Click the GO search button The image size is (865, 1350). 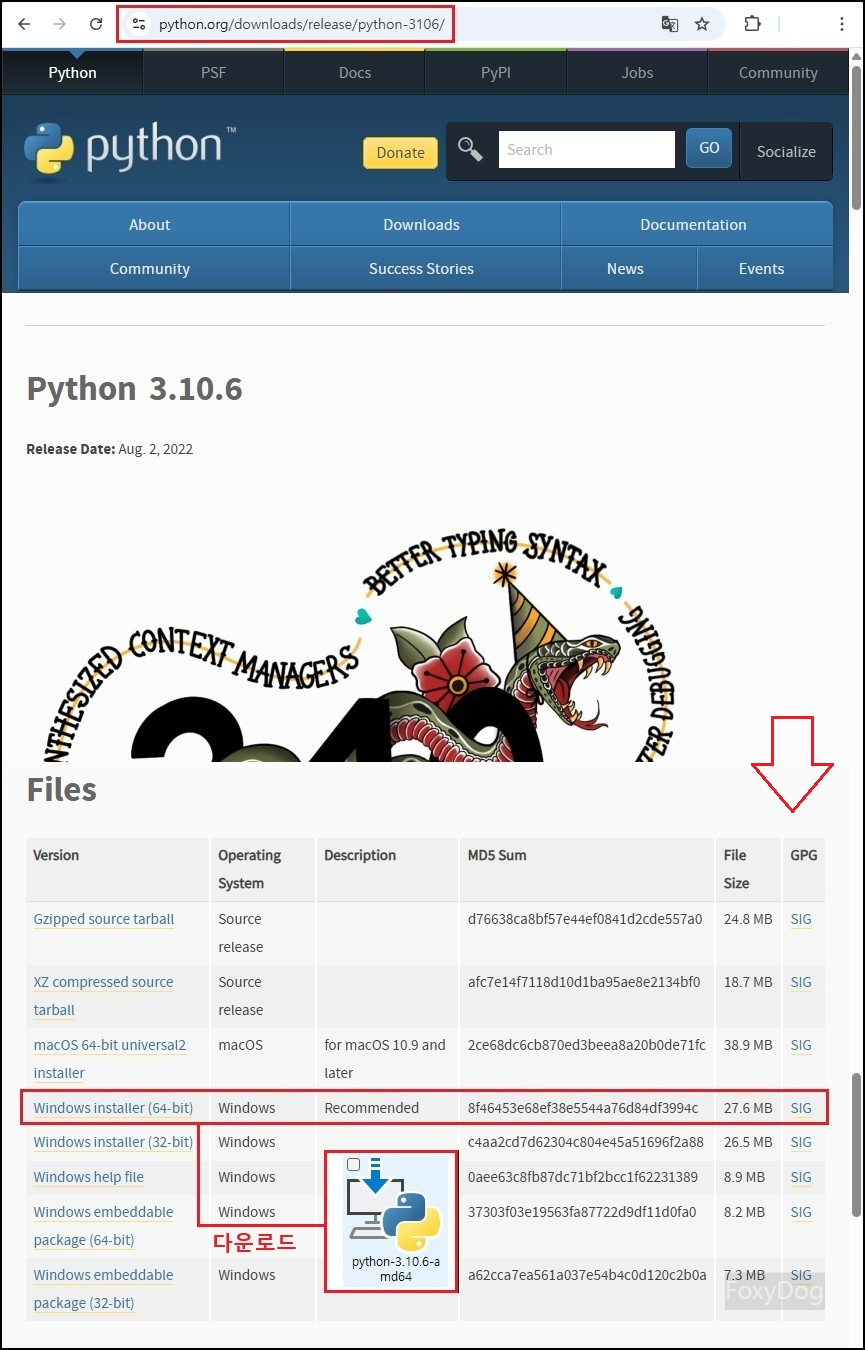709,148
